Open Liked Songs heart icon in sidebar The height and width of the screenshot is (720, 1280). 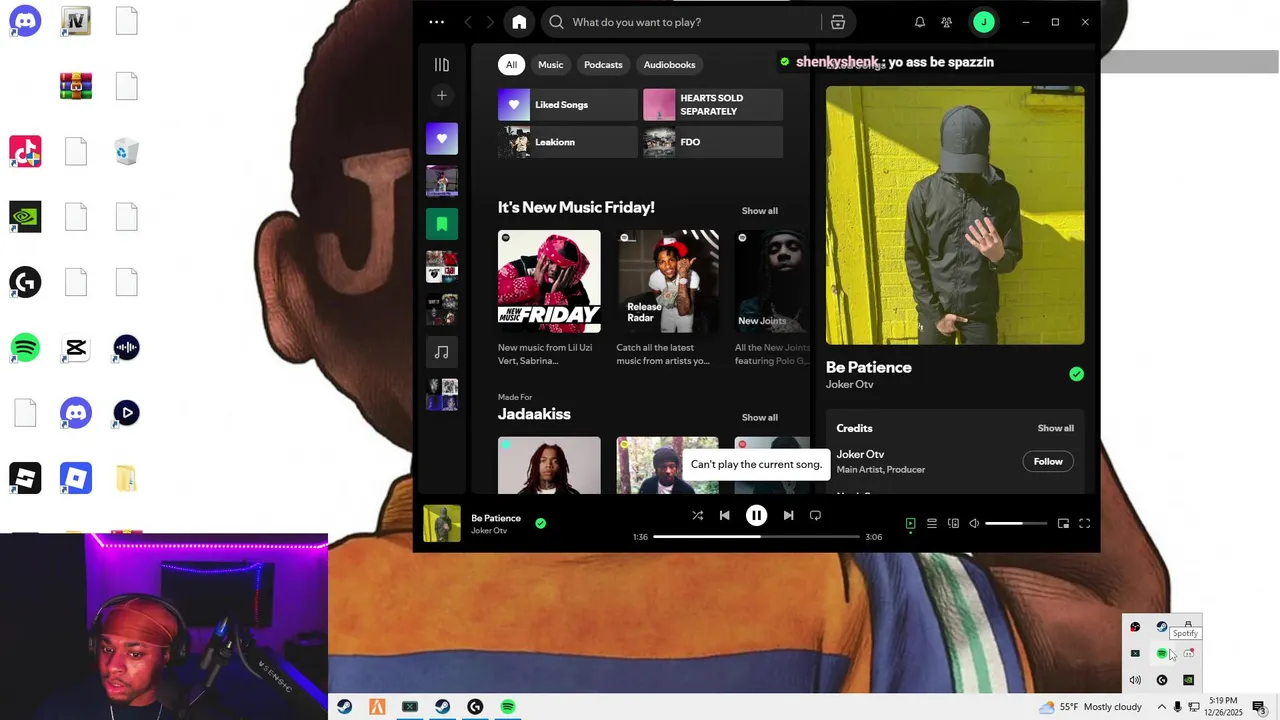coord(442,139)
